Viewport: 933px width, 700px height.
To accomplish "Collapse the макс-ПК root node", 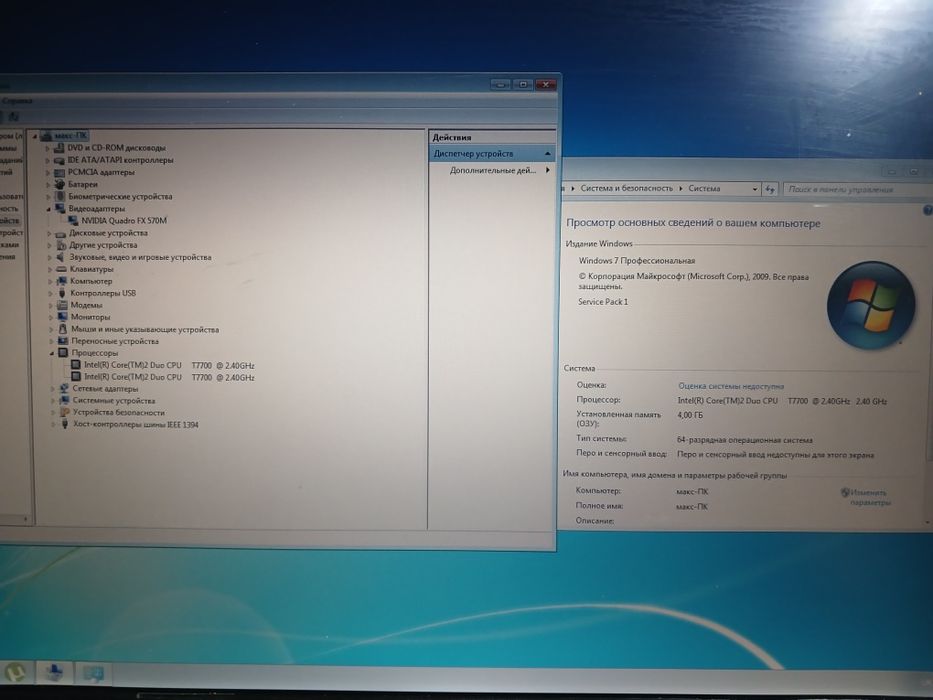I will pos(35,136).
